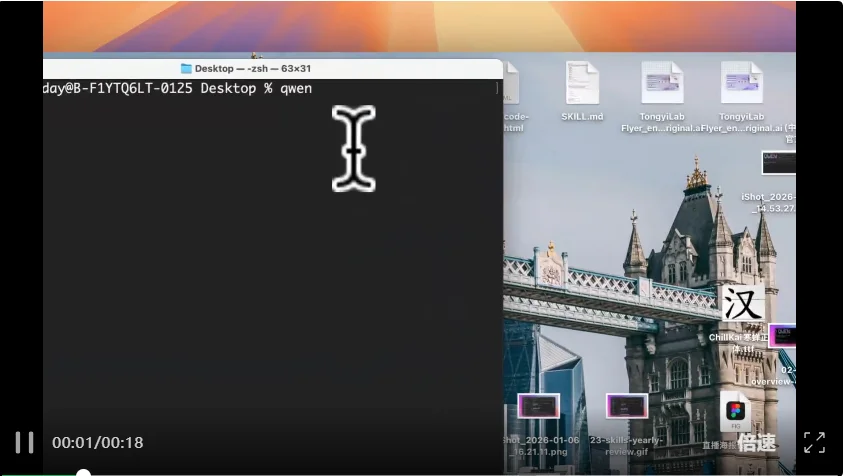Select the ChillKai font file icon
844x476 pixels.
coord(742,303)
